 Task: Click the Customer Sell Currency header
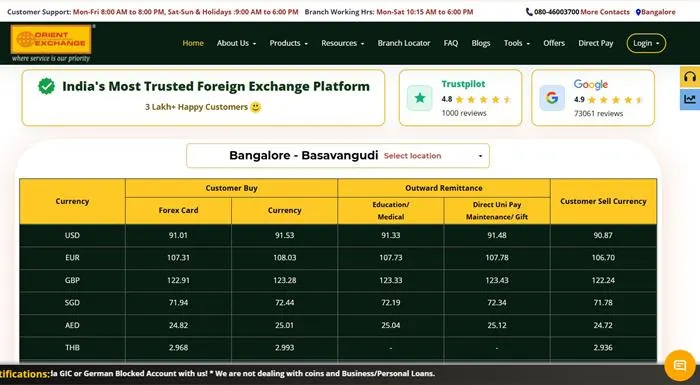603,201
